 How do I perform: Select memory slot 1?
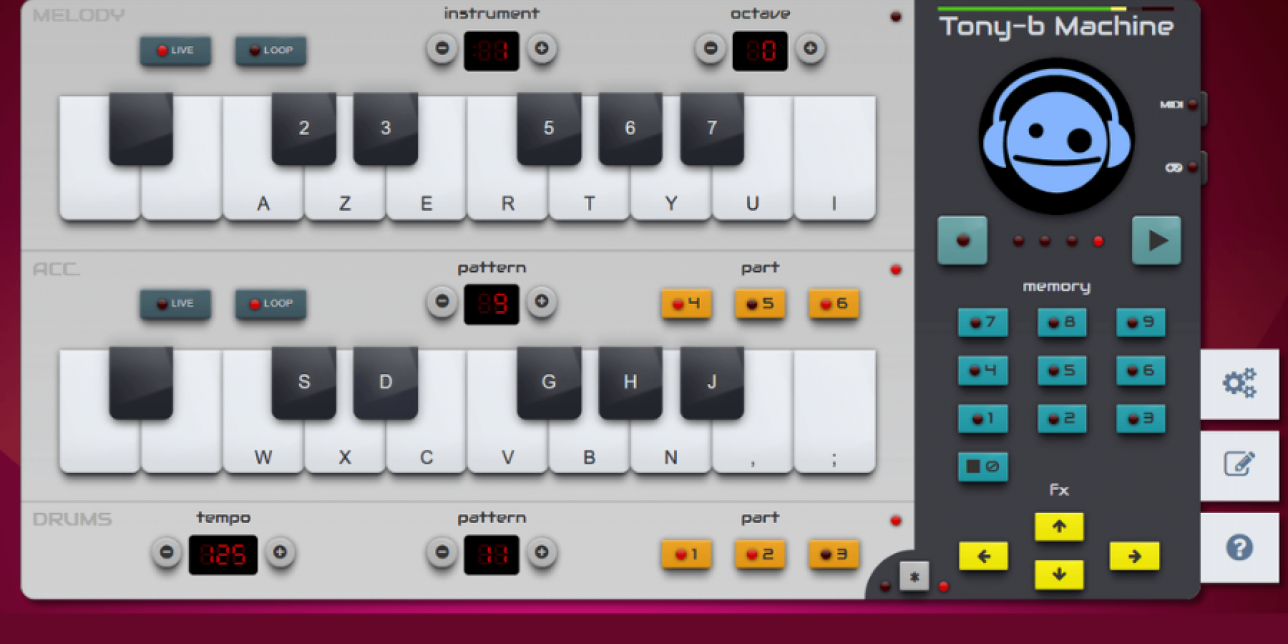[983, 418]
